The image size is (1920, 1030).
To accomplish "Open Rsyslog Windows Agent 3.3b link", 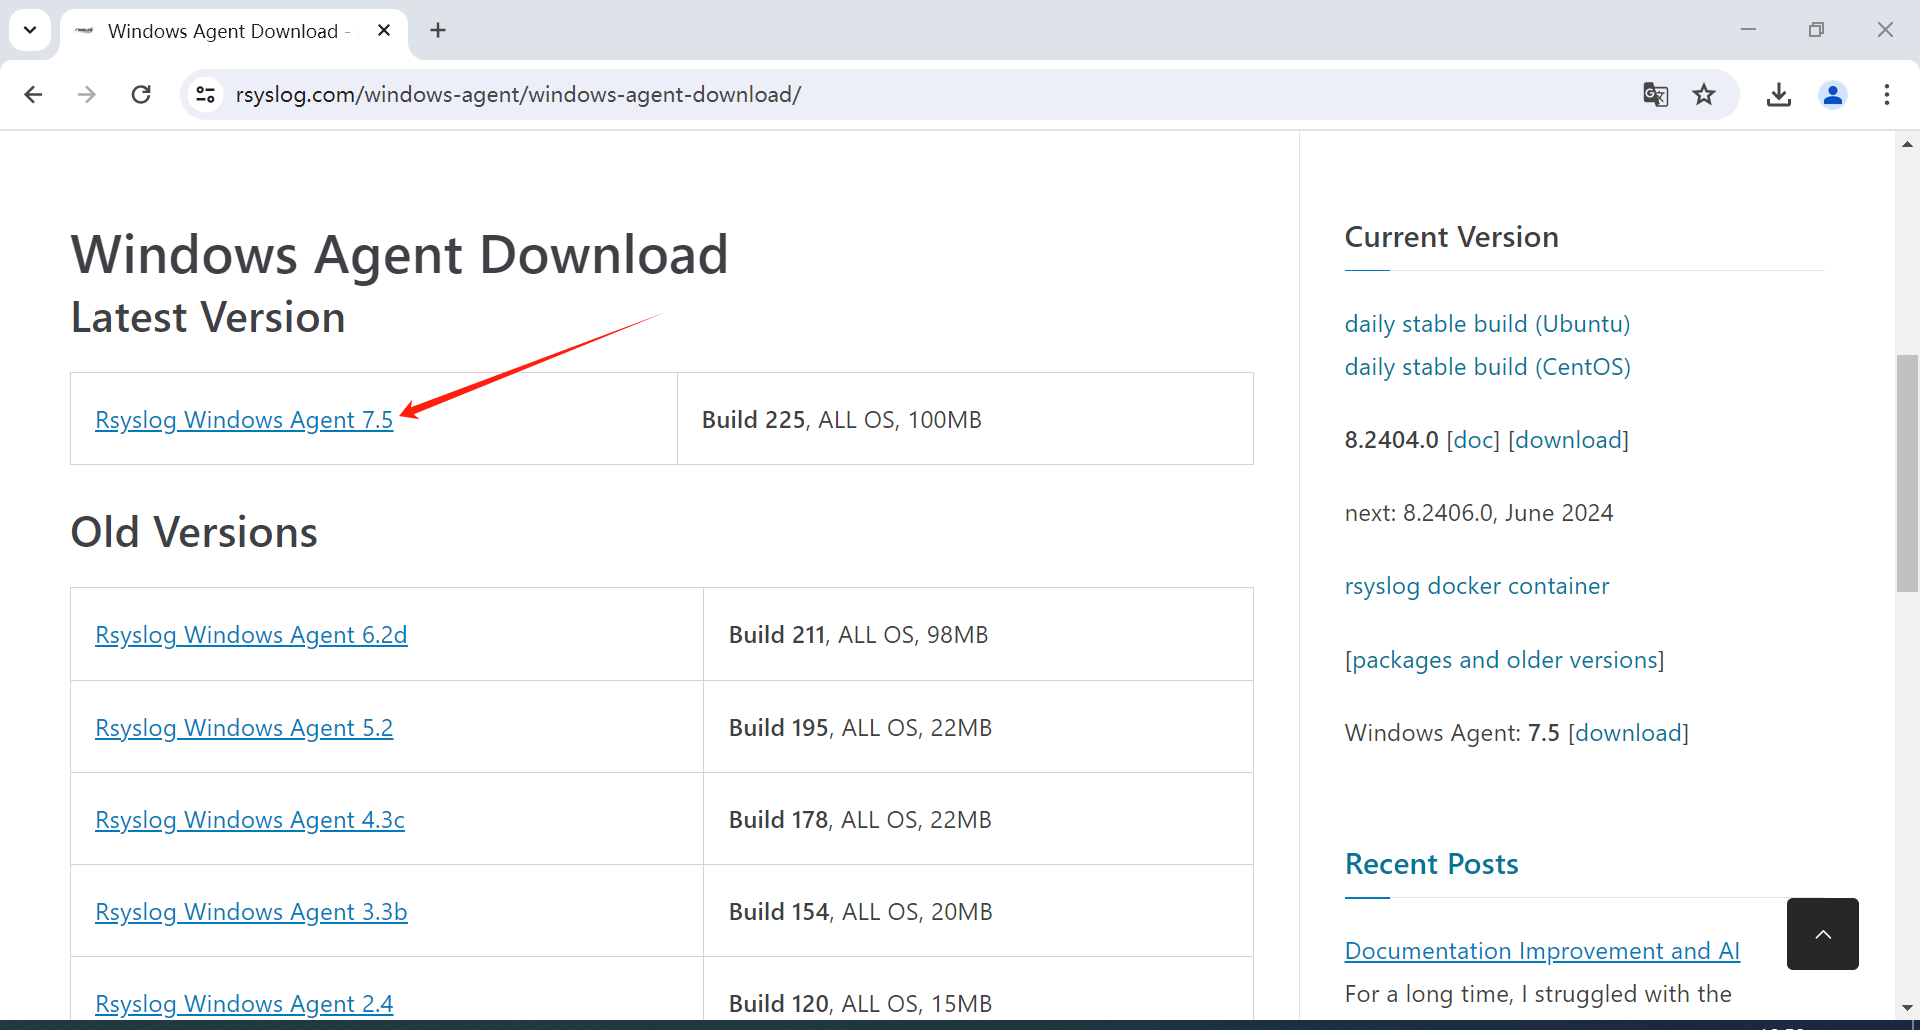I will (251, 912).
